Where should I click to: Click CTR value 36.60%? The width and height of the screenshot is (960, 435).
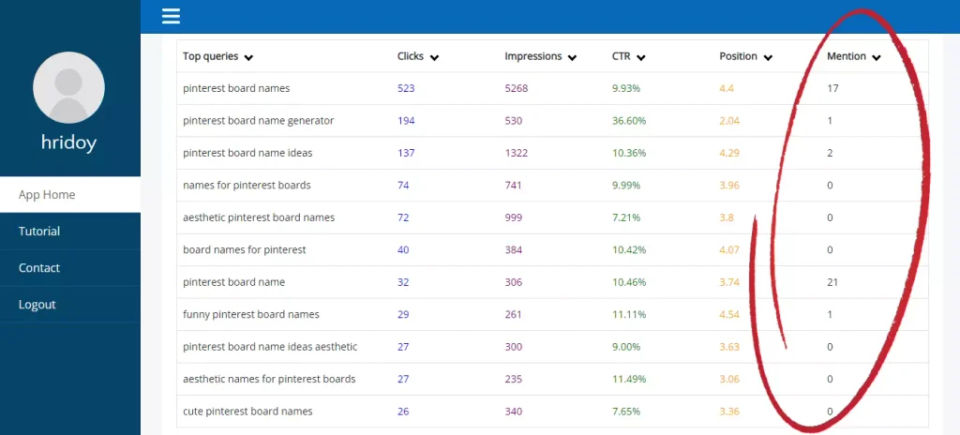(629, 121)
